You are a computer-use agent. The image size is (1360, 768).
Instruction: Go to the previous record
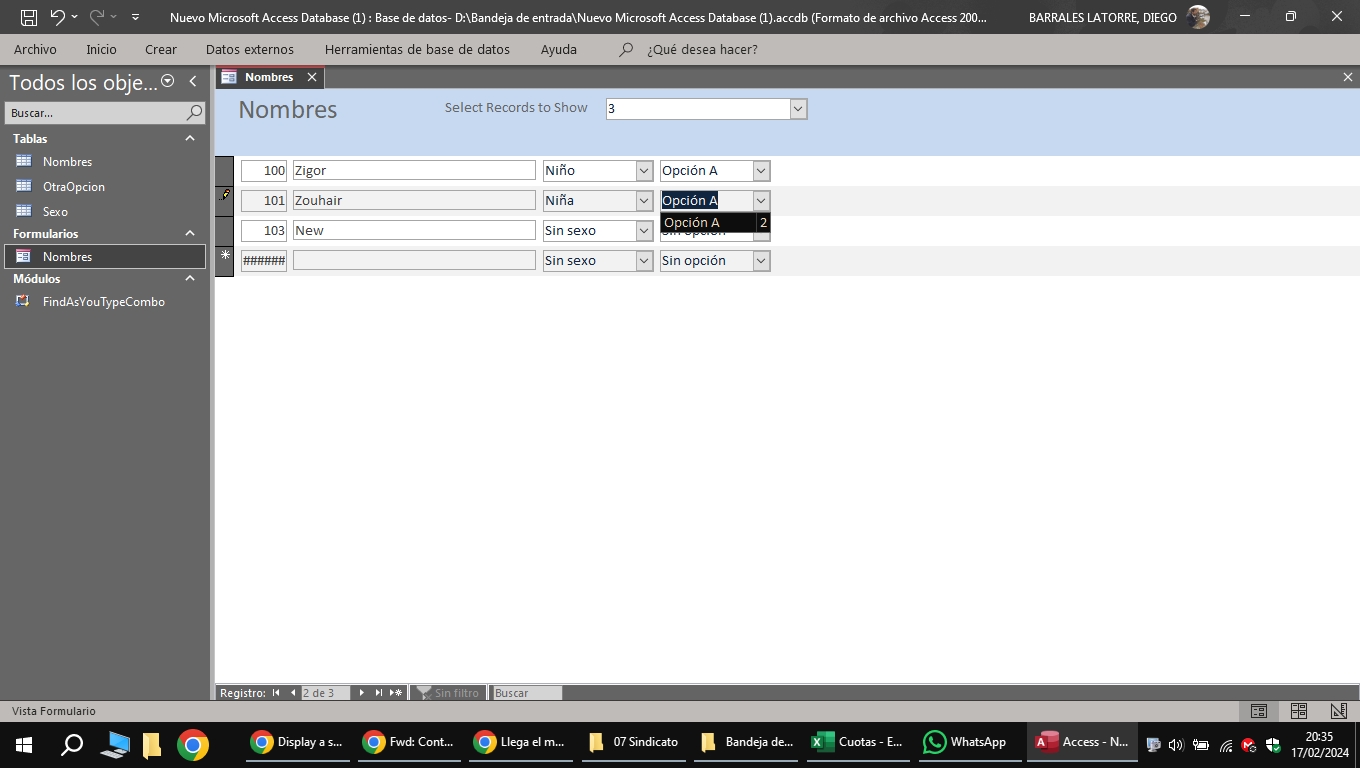pyautogui.click(x=292, y=692)
